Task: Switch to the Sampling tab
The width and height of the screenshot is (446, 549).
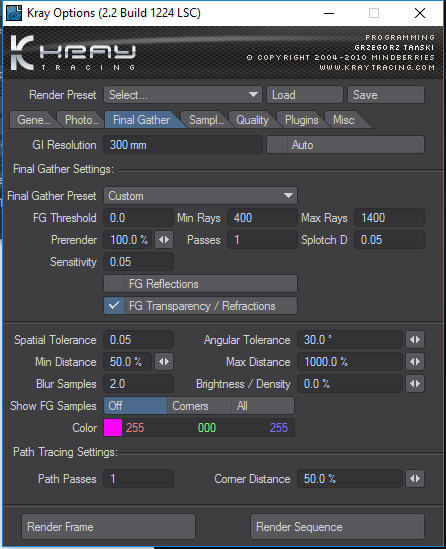Action: coord(206,120)
